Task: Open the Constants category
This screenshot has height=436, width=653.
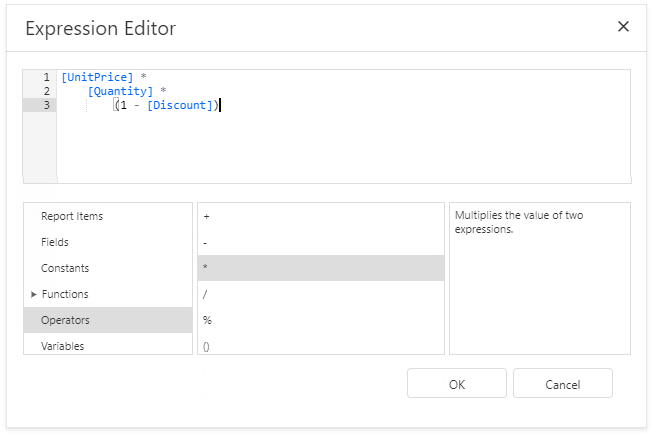Action: (x=65, y=268)
